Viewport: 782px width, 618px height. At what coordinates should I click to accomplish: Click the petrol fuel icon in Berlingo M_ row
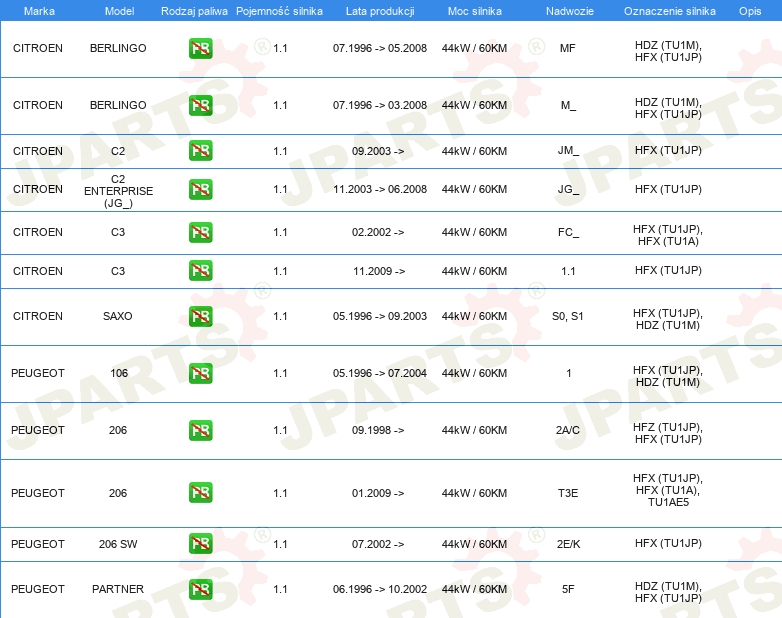coord(200,105)
